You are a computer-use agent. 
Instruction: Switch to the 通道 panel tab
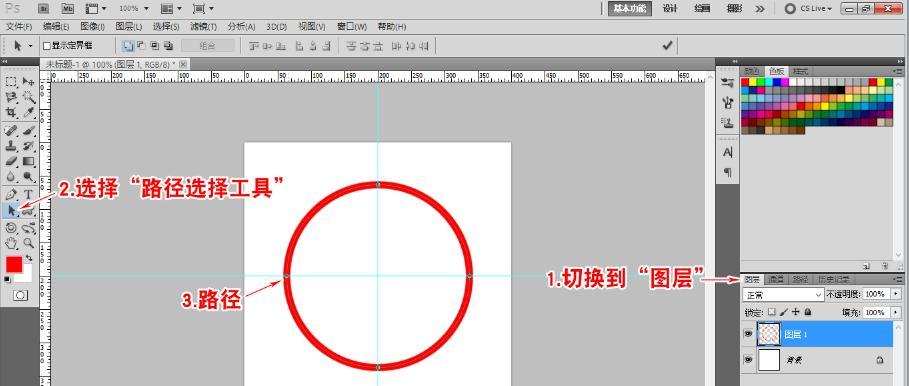(776, 279)
